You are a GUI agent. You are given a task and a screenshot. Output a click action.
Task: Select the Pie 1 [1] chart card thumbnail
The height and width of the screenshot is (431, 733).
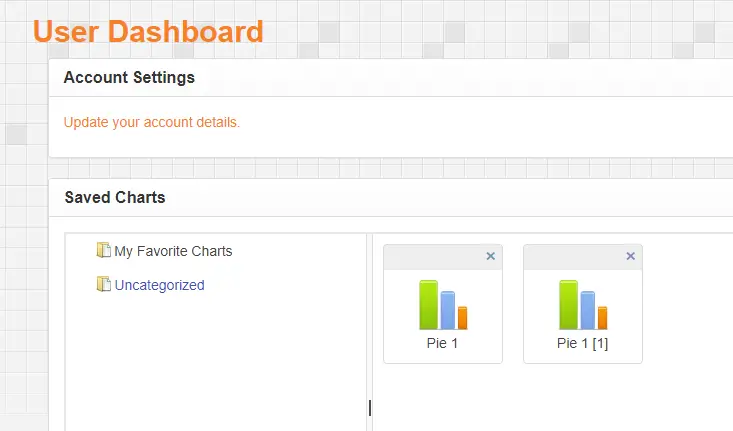[x=583, y=304]
